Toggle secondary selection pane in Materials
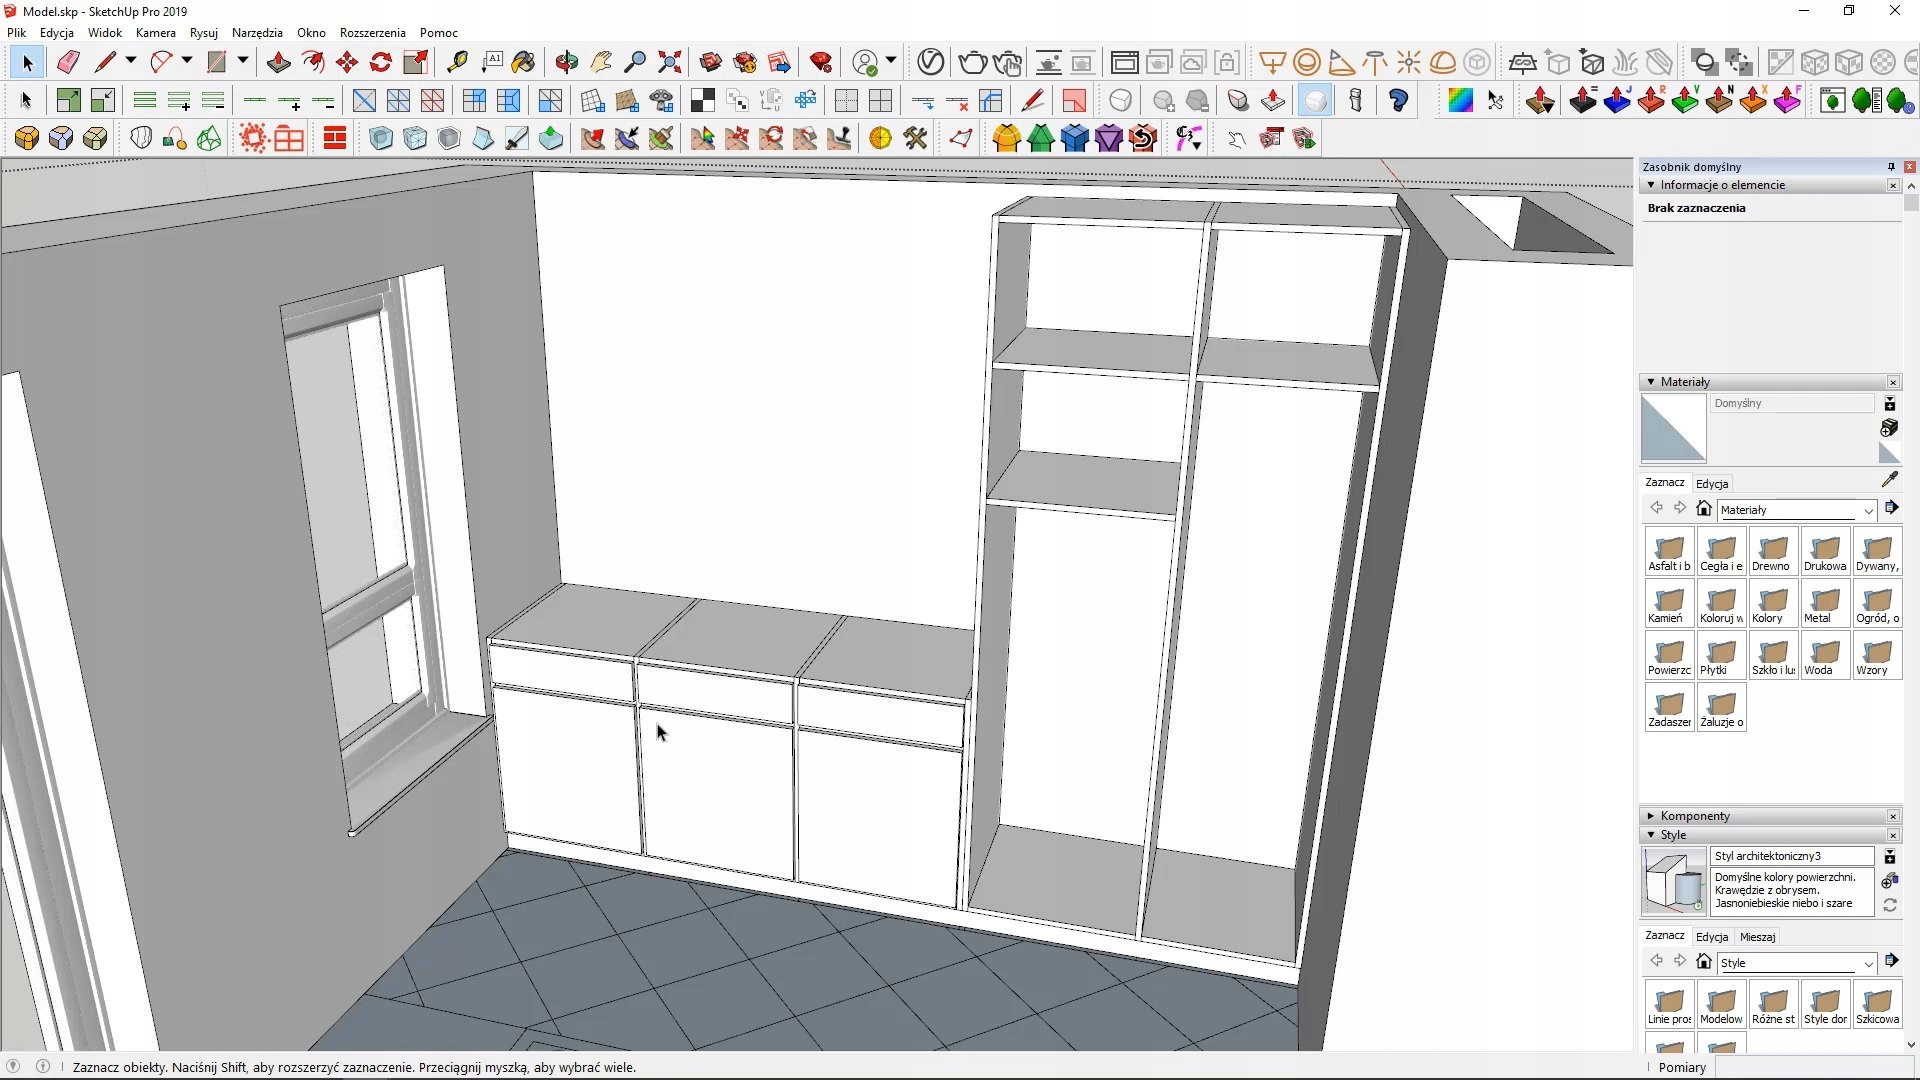 (1889, 404)
